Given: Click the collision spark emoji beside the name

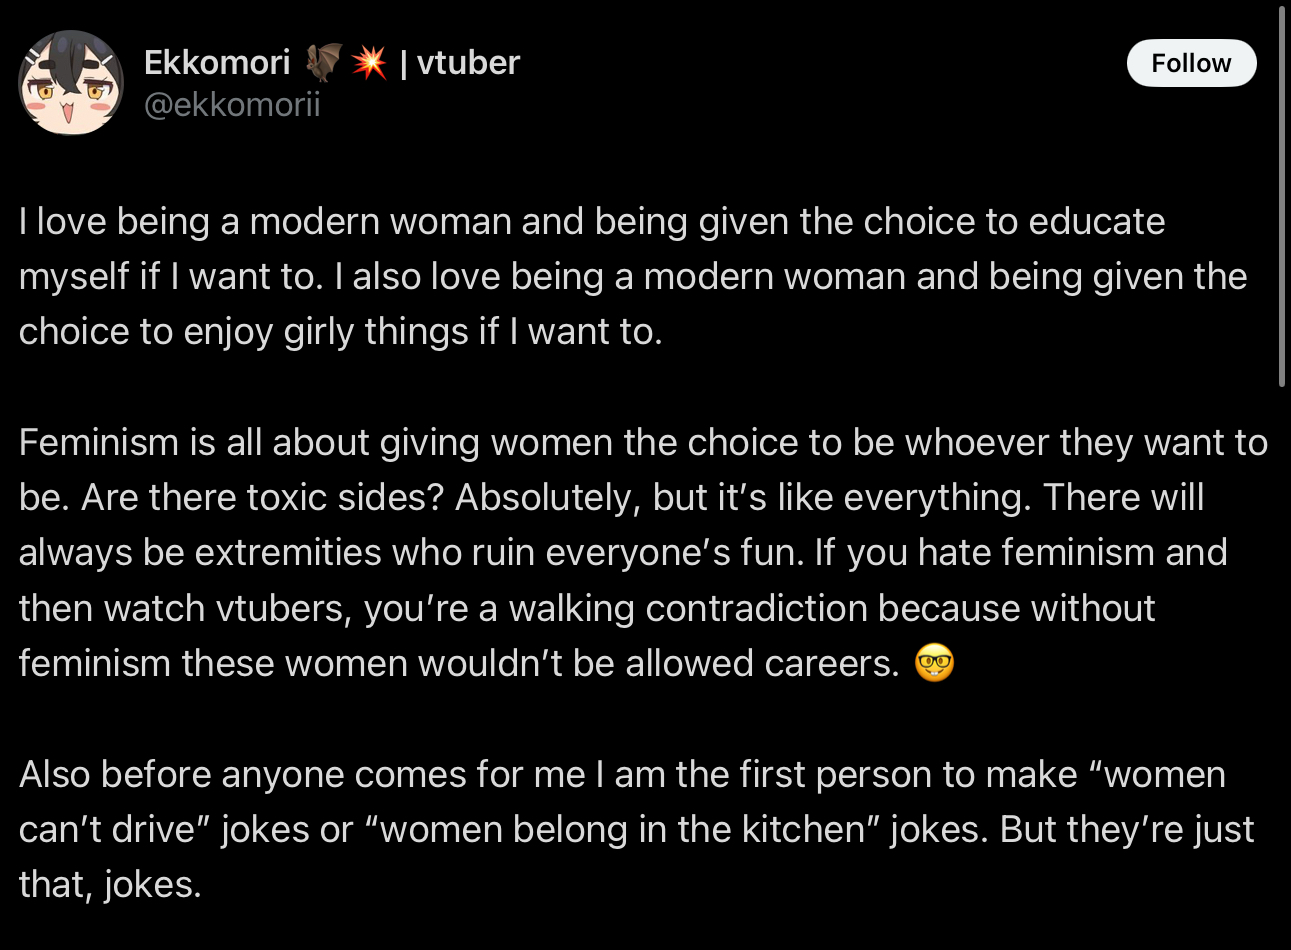Looking at the screenshot, I should 369,63.
